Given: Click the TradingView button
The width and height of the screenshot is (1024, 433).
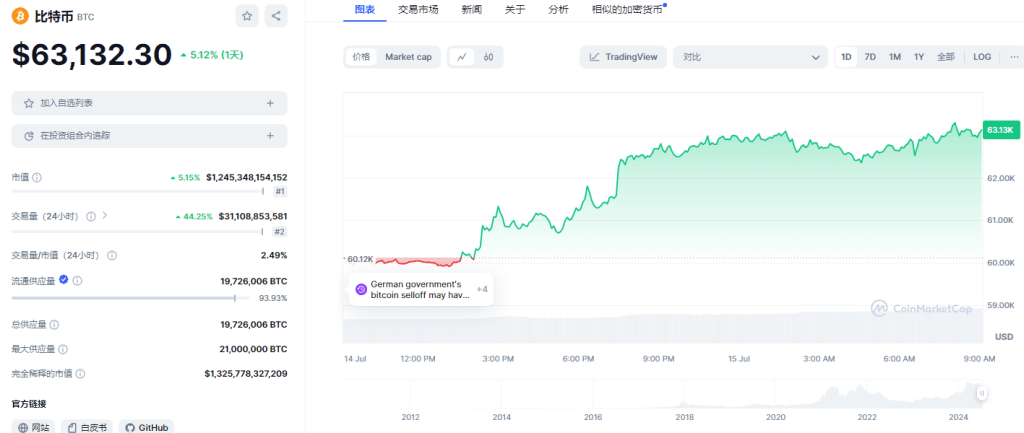Looking at the screenshot, I should click(x=623, y=57).
